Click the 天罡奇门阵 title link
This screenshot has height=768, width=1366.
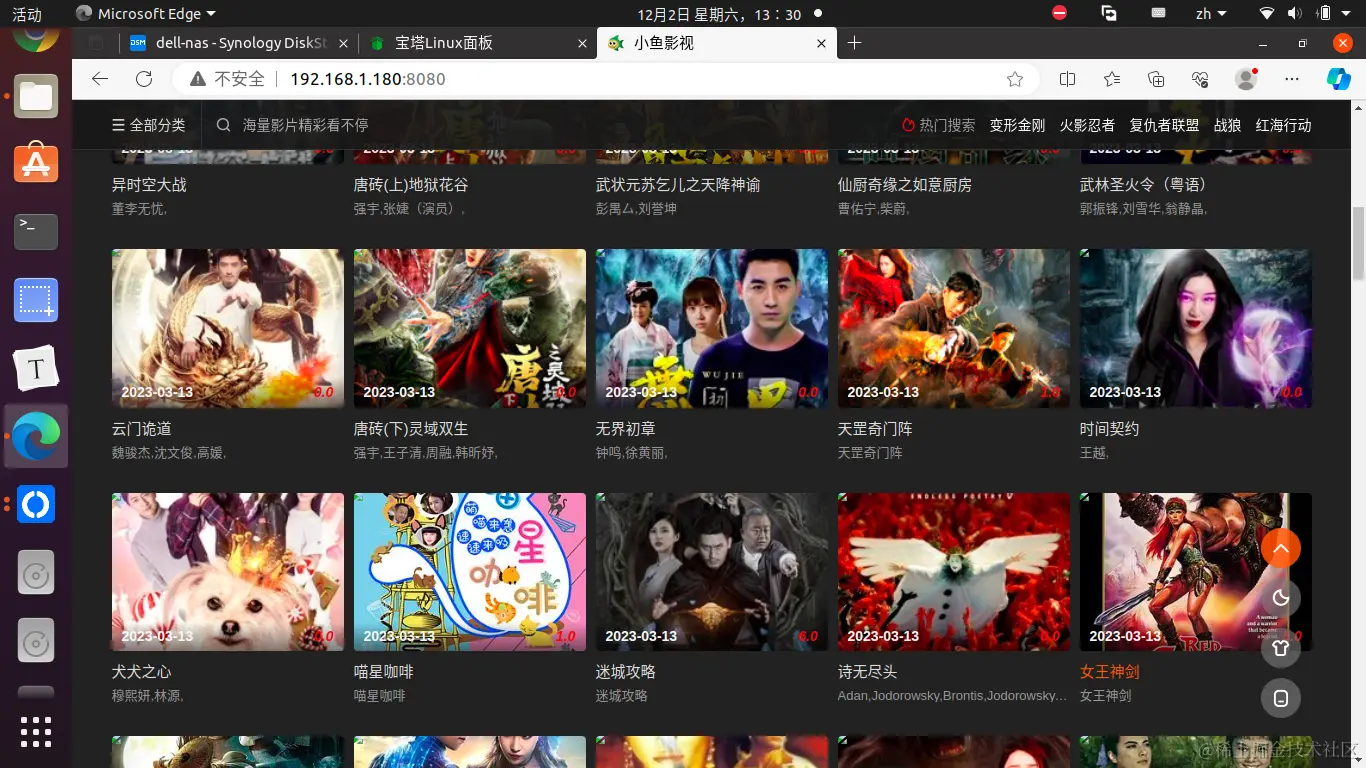tap(875, 429)
